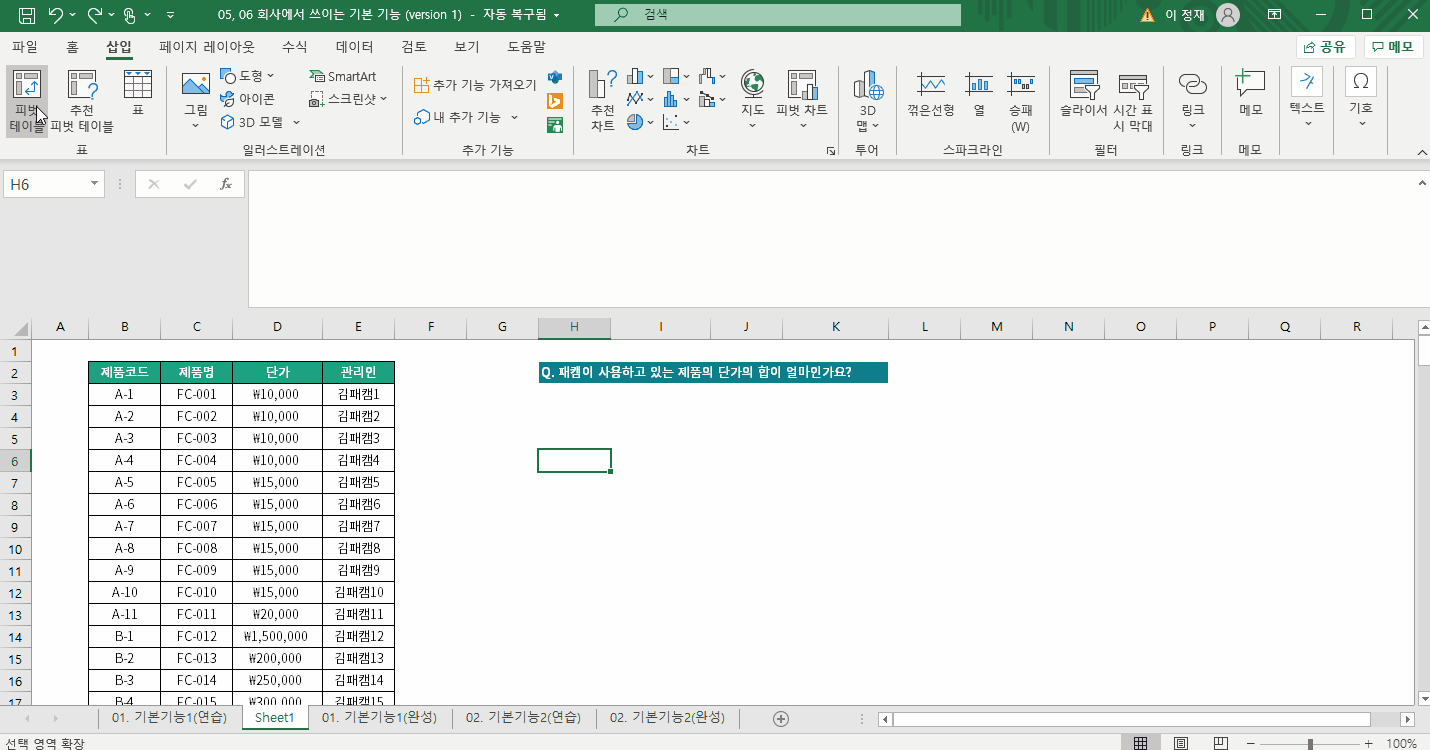Save the workbook from the Quick Access Toolbar
The height and width of the screenshot is (750, 1430).
coord(27,15)
